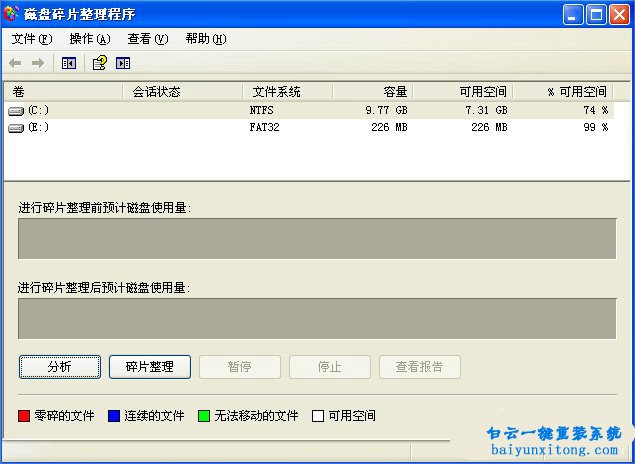Screen dimensions: 635x464
Task: Click the forward arrow toolbar icon
Action: [x=38, y=63]
